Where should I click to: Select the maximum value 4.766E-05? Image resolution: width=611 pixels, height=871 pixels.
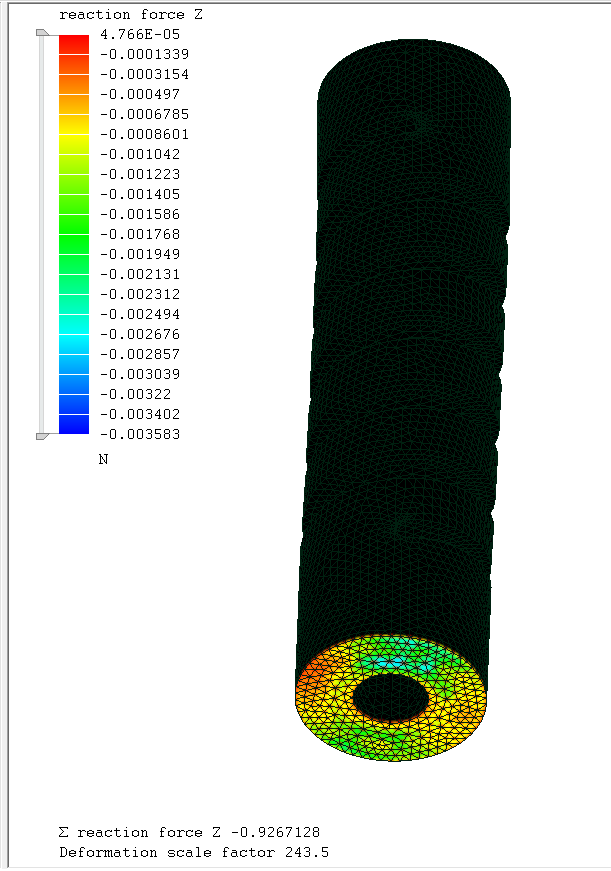(140, 34)
